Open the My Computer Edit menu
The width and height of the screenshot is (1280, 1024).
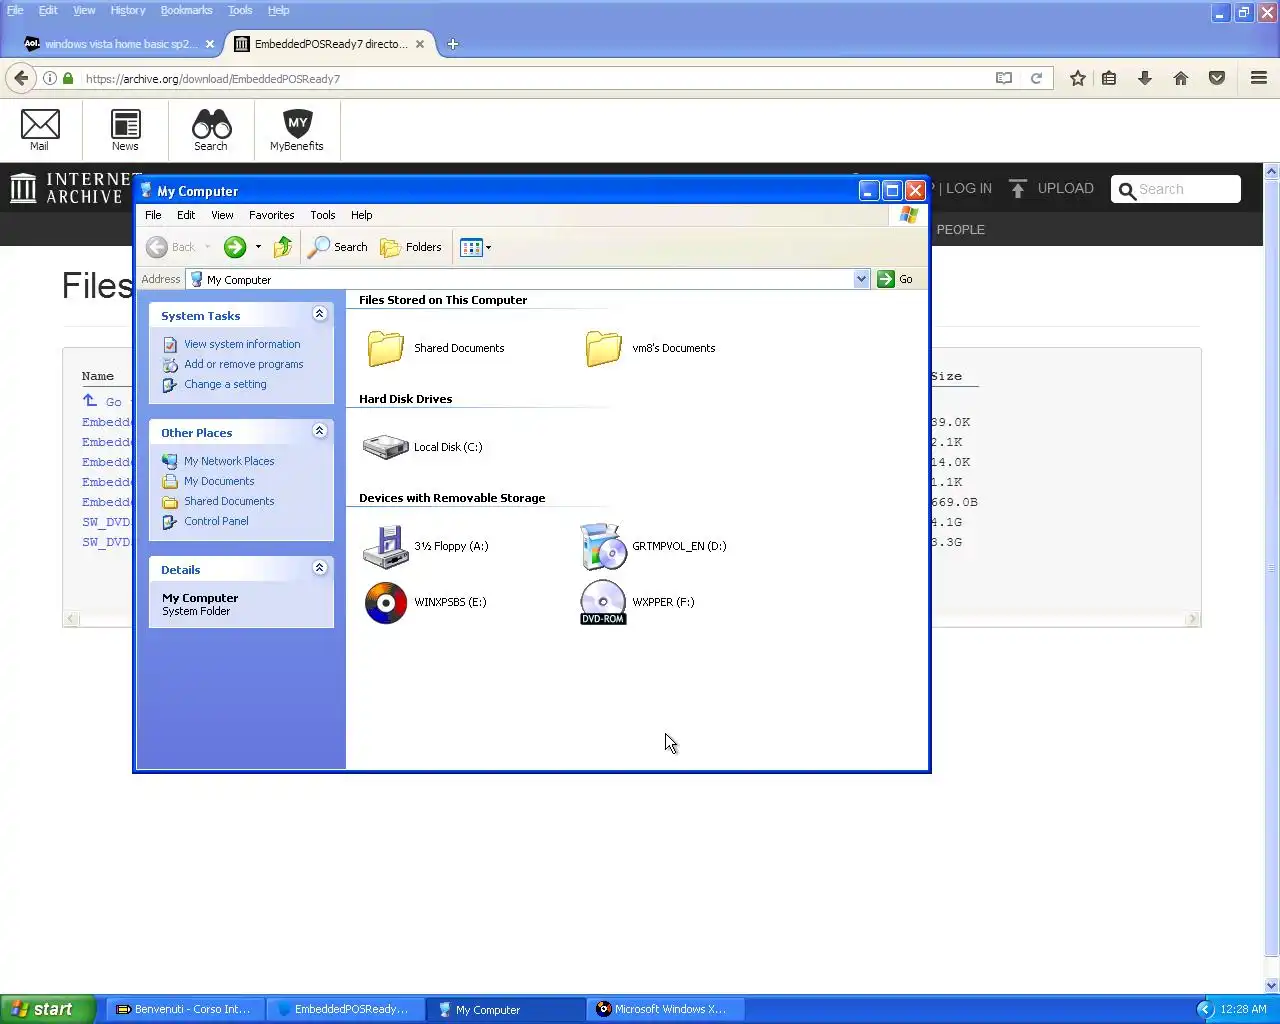186,215
